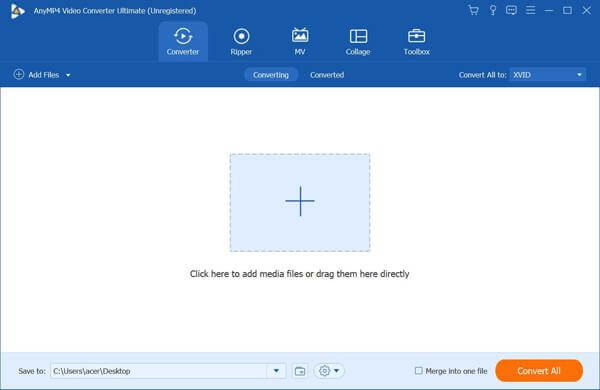The width and height of the screenshot is (600, 390).
Task: Open the feedback chat icon
Action: (511, 10)
